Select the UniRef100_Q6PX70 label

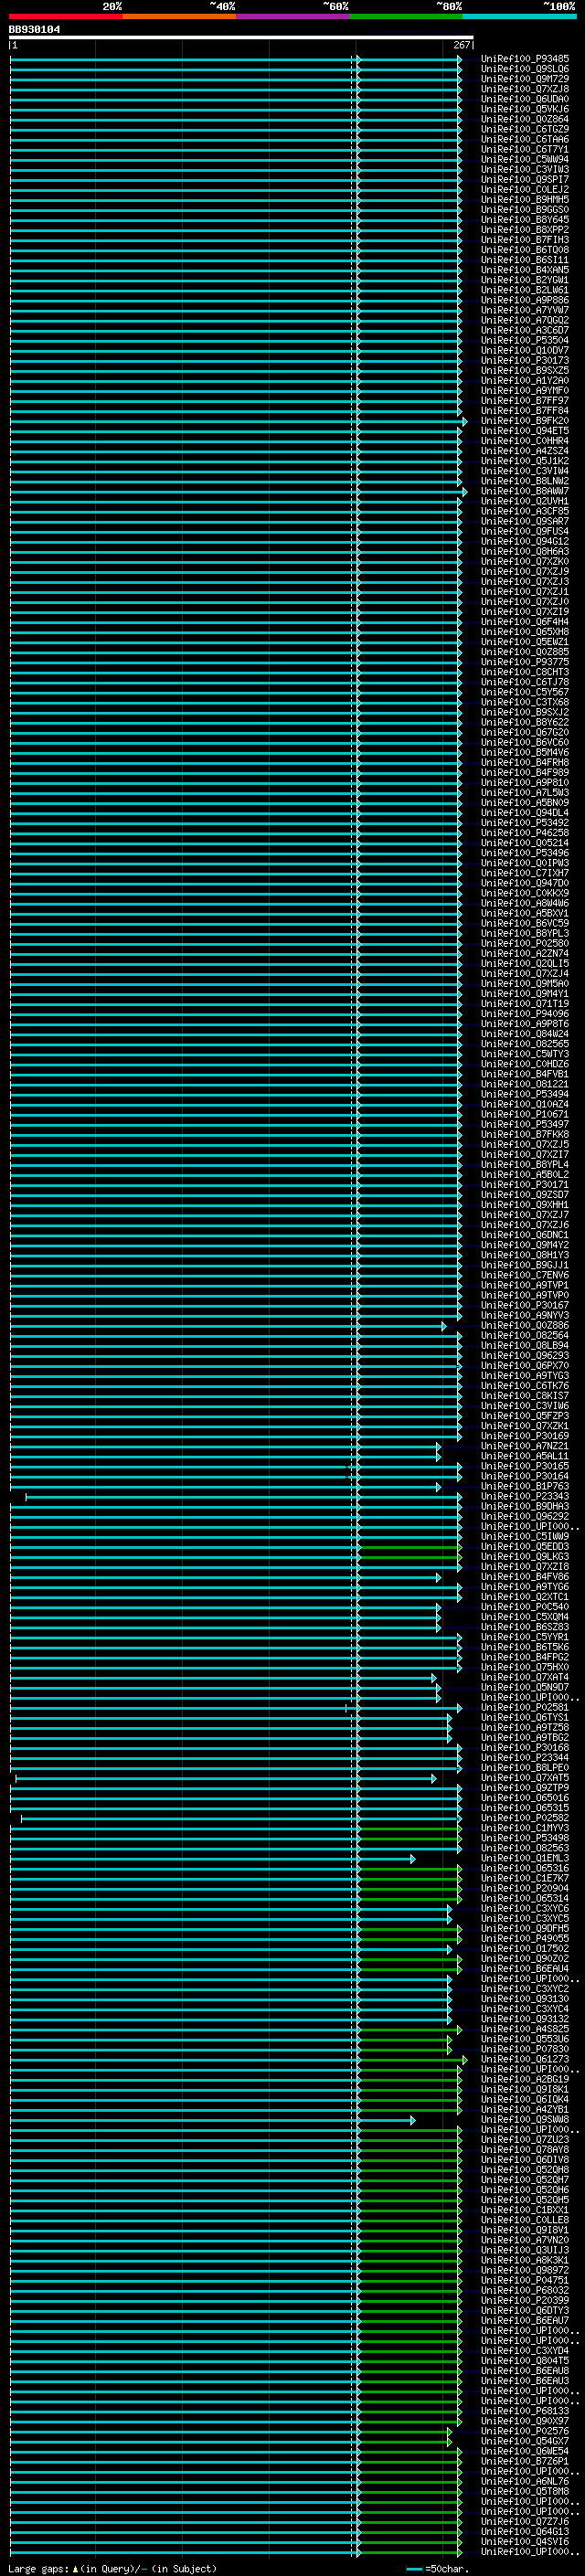click(x=525, y=1366)
